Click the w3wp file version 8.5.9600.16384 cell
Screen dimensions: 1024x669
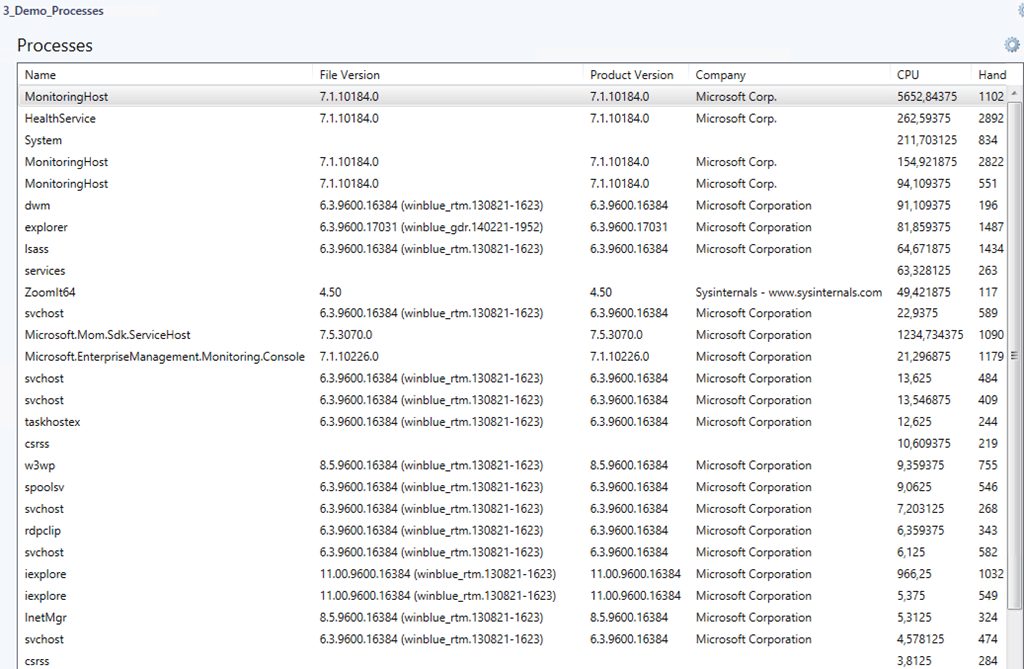(431, 465)
